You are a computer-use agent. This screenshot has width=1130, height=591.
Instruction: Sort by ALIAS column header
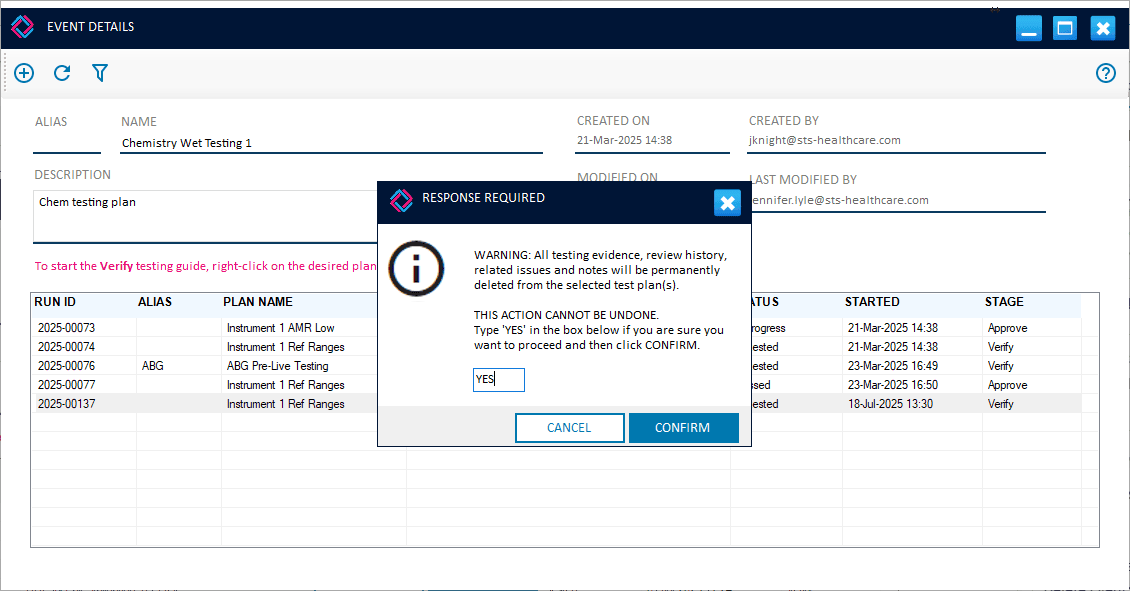[x=155, y=302]
